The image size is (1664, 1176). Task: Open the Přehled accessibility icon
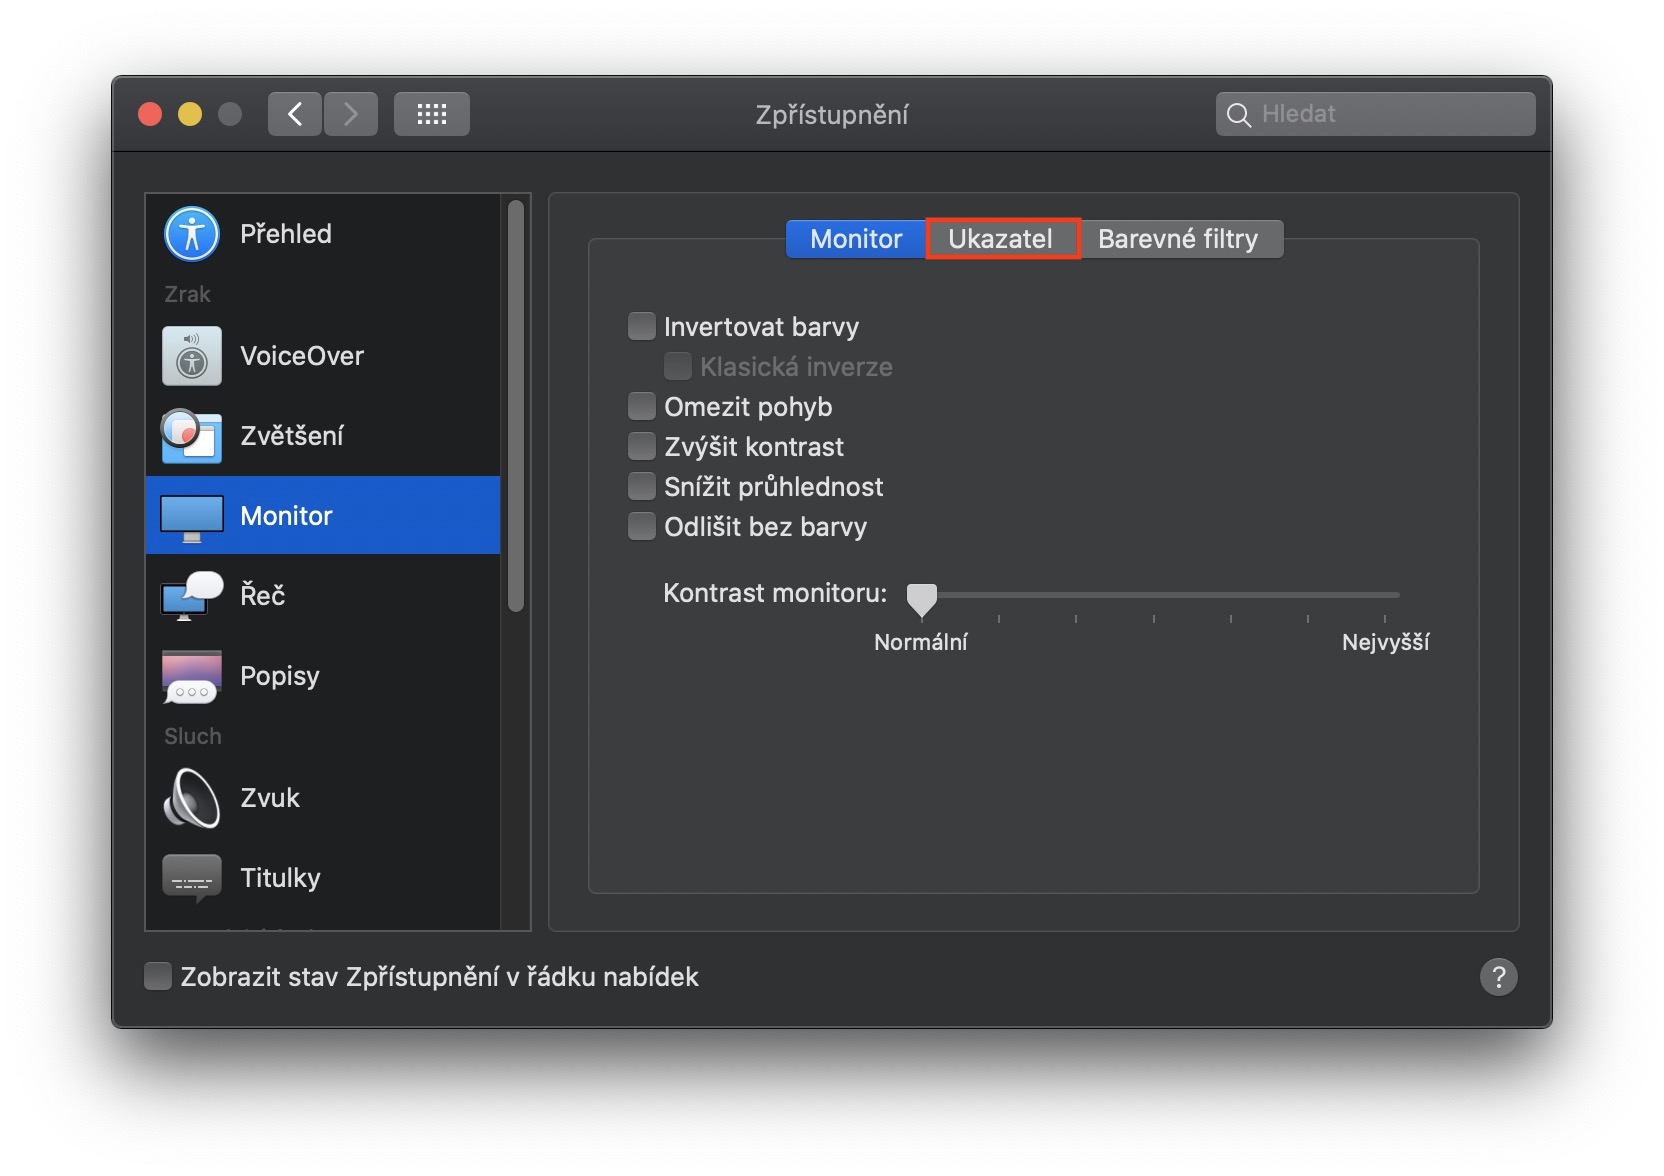192,234
